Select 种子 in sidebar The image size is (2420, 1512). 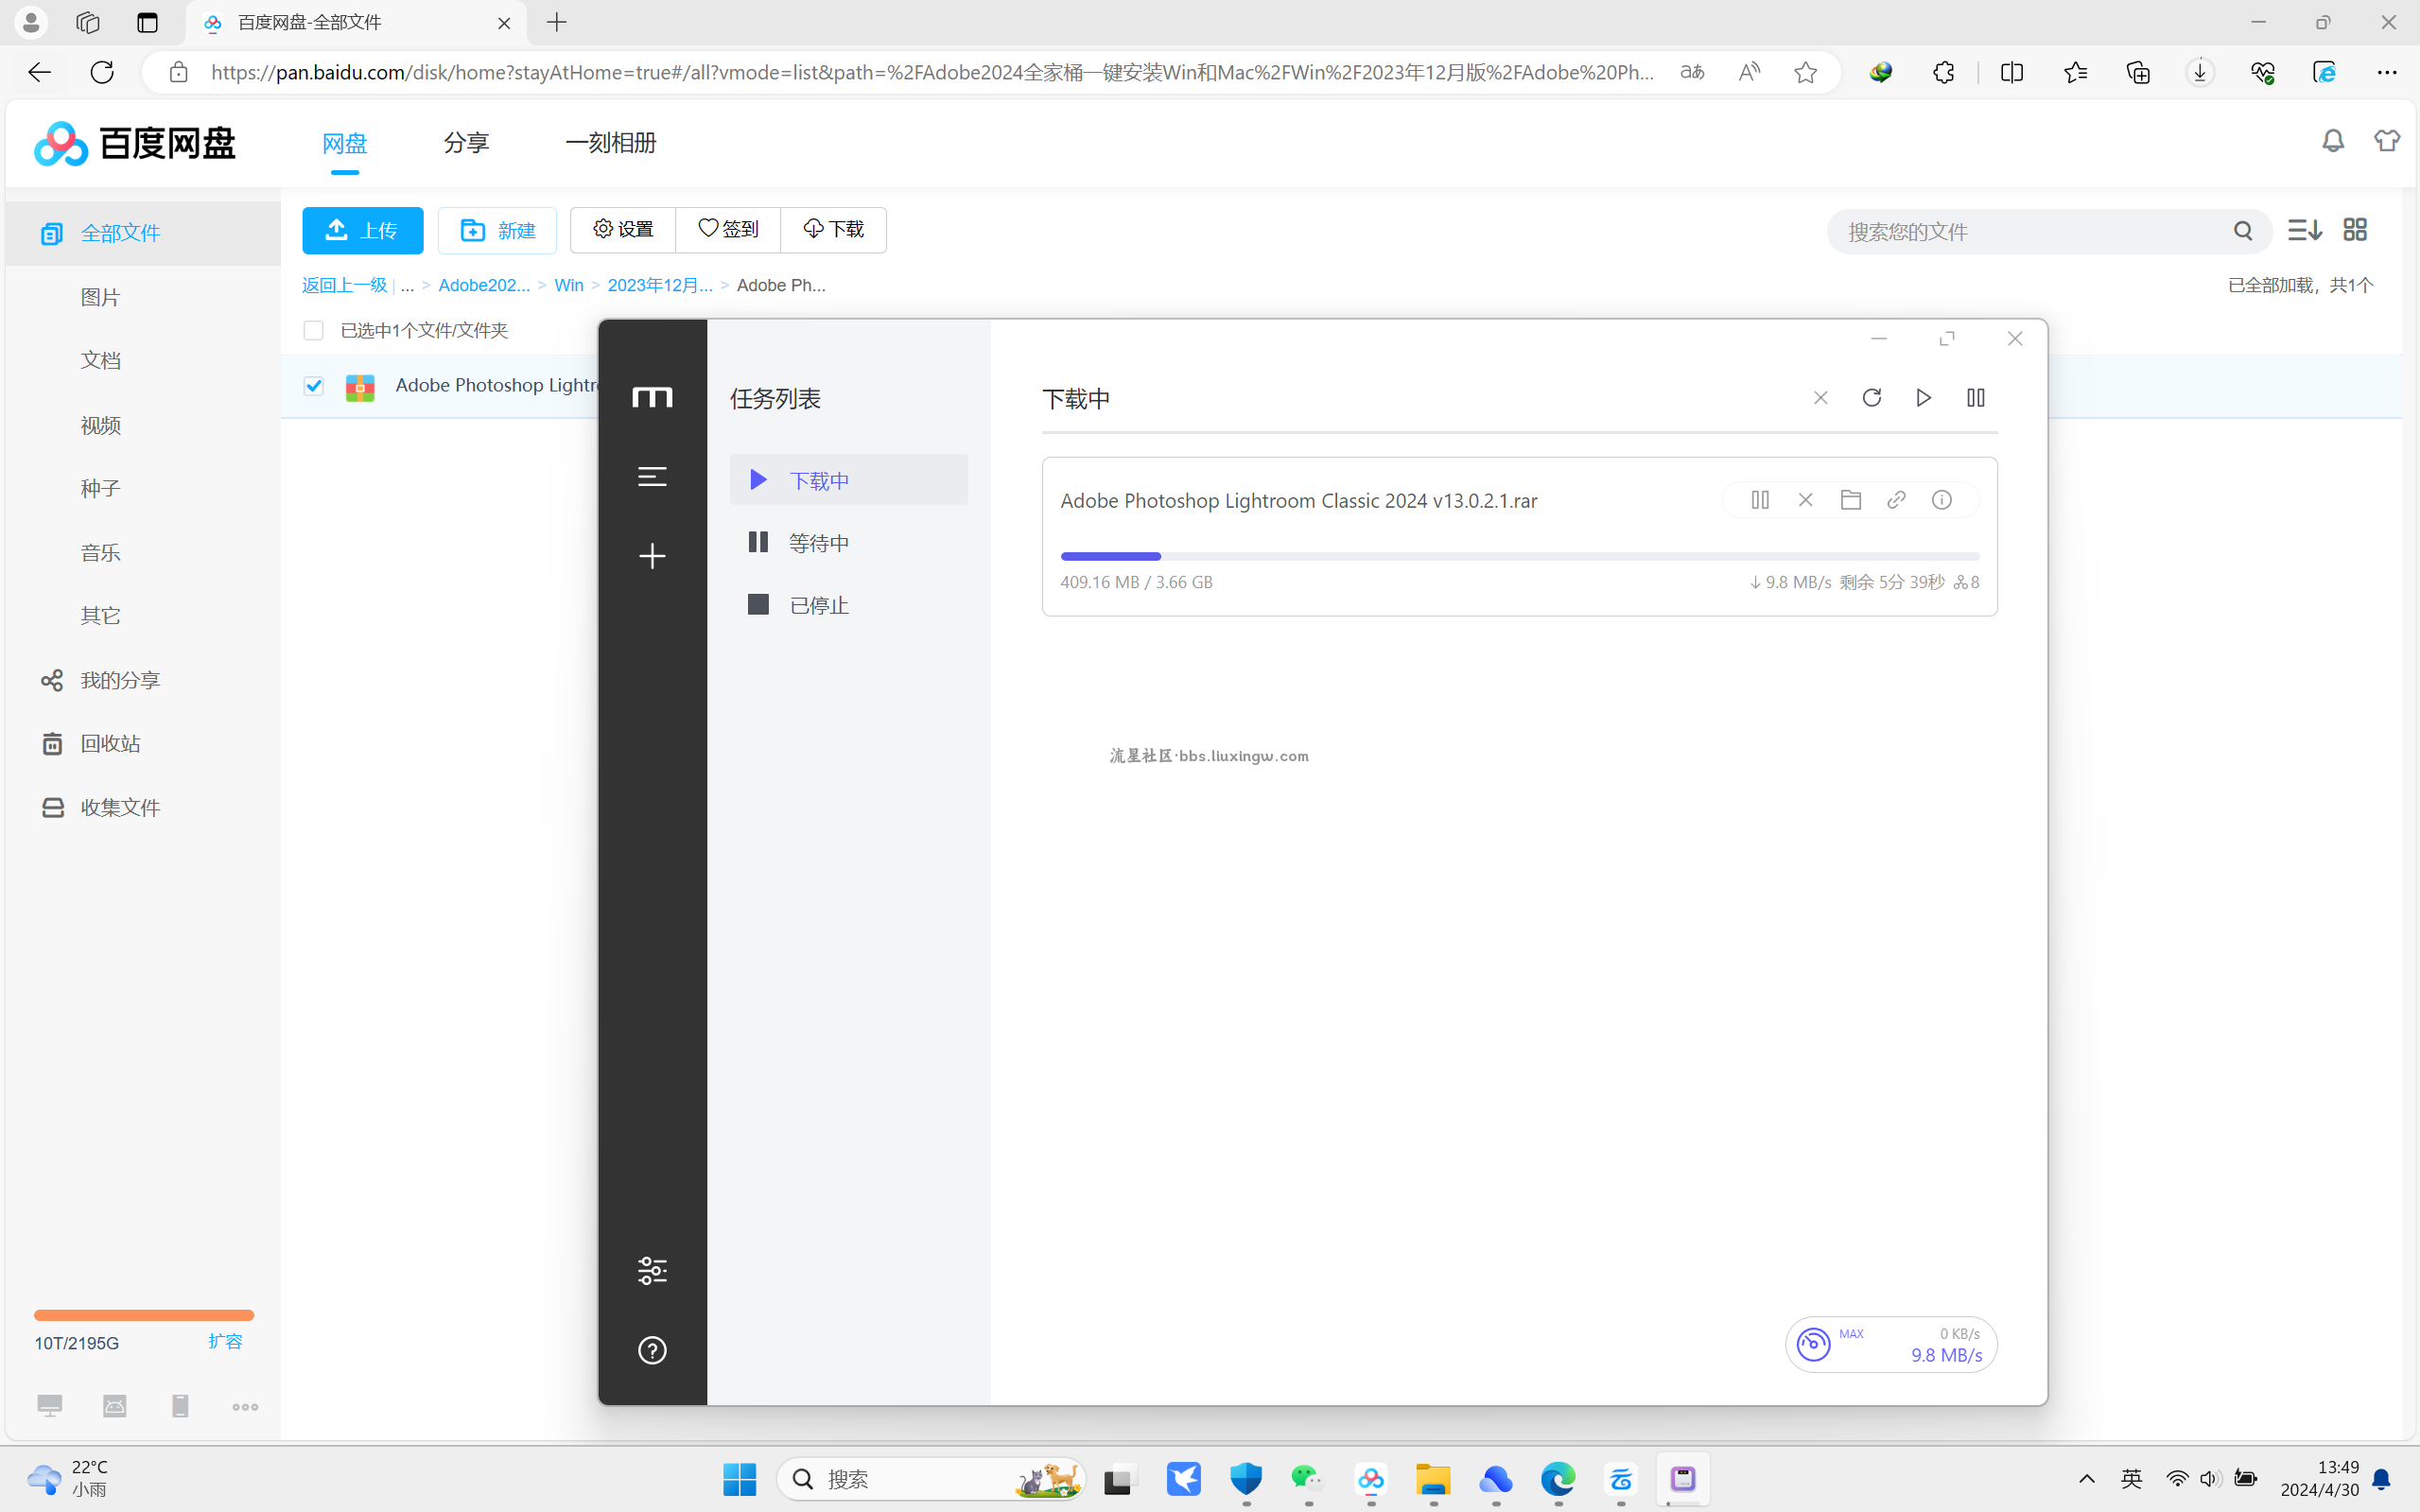tap(100, 488)
